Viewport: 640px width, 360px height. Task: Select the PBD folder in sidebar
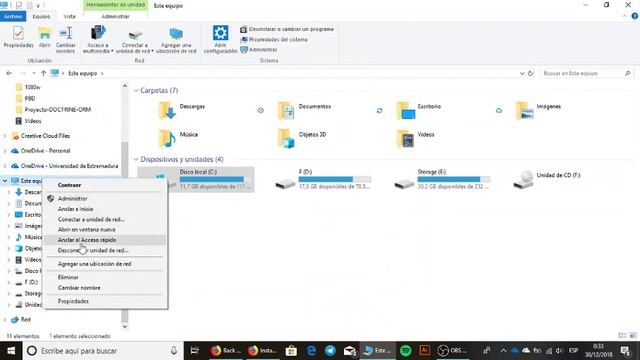pyautogui.click(x=25, y=98)
